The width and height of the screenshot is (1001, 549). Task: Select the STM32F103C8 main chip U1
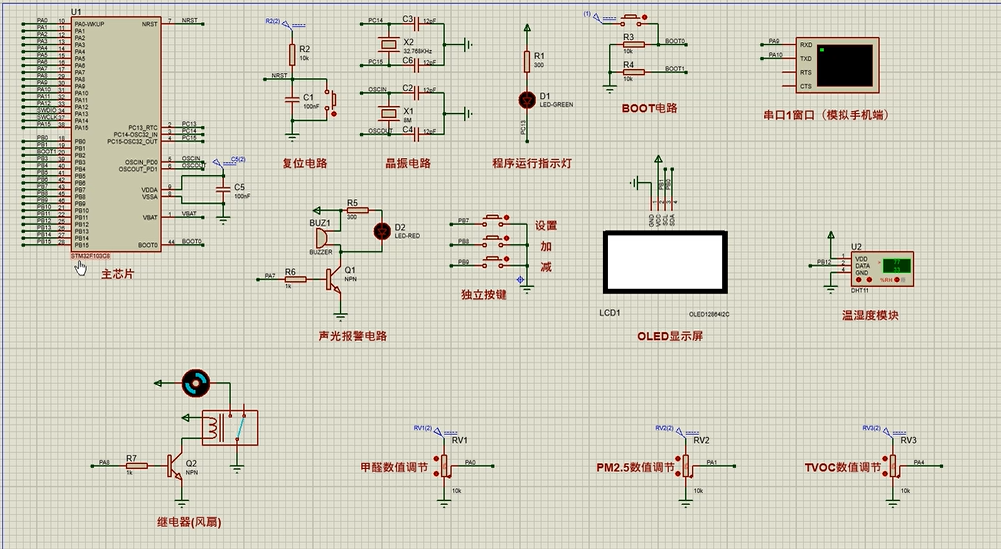tap(116, 134)
